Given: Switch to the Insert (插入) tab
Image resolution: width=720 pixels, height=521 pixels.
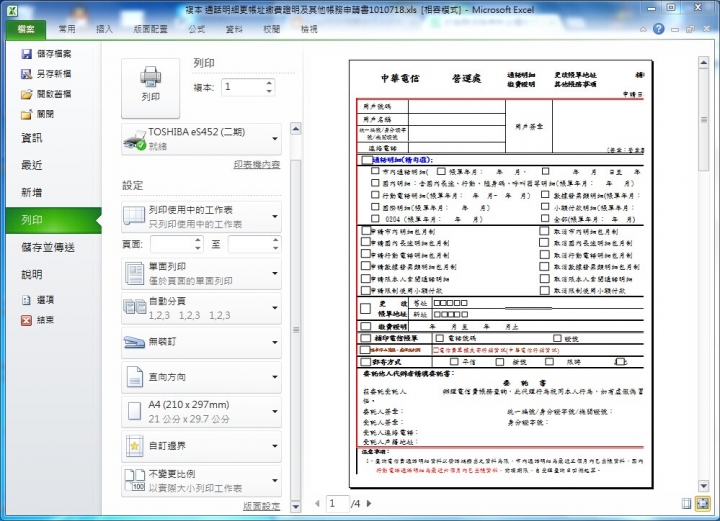Looking at the screenshot, I should pos(104,29).
